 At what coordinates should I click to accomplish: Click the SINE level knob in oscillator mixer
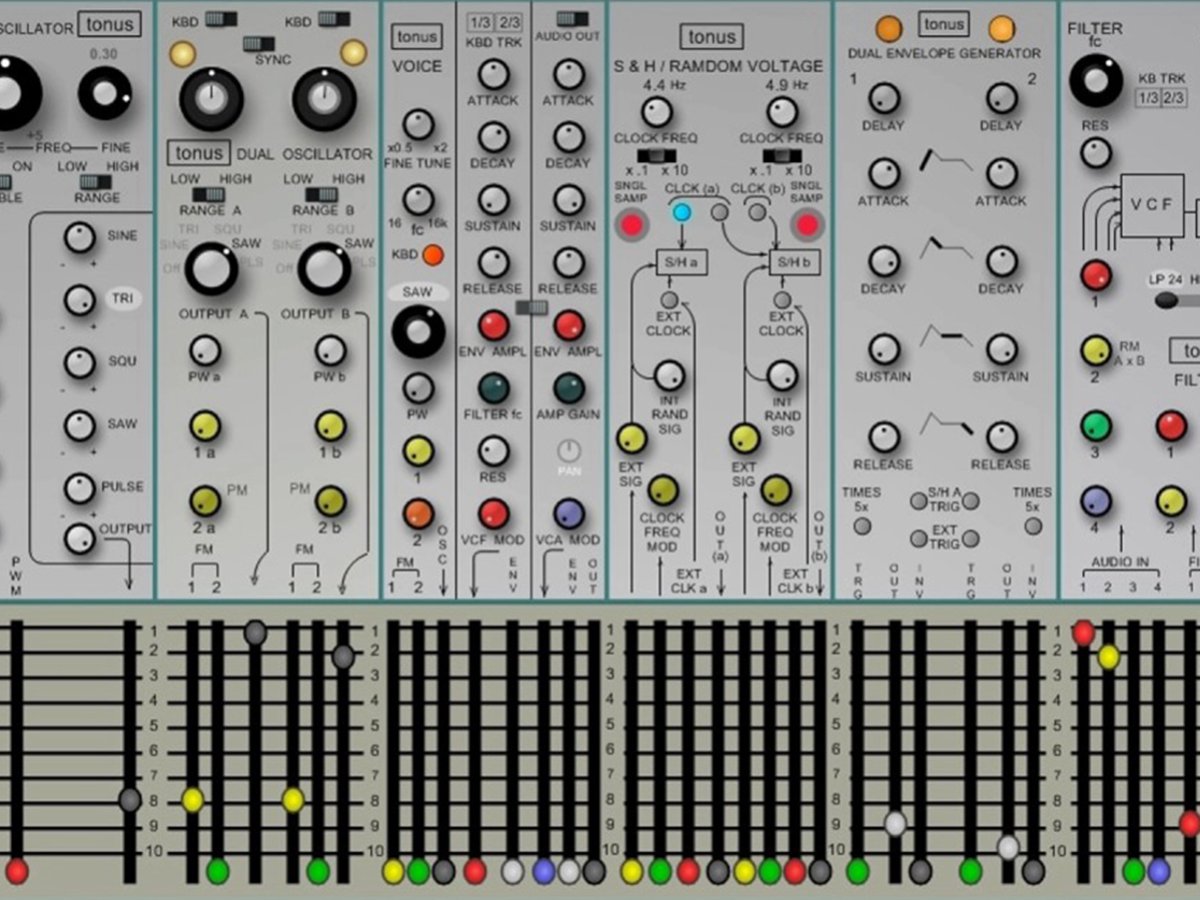(79, 238)
